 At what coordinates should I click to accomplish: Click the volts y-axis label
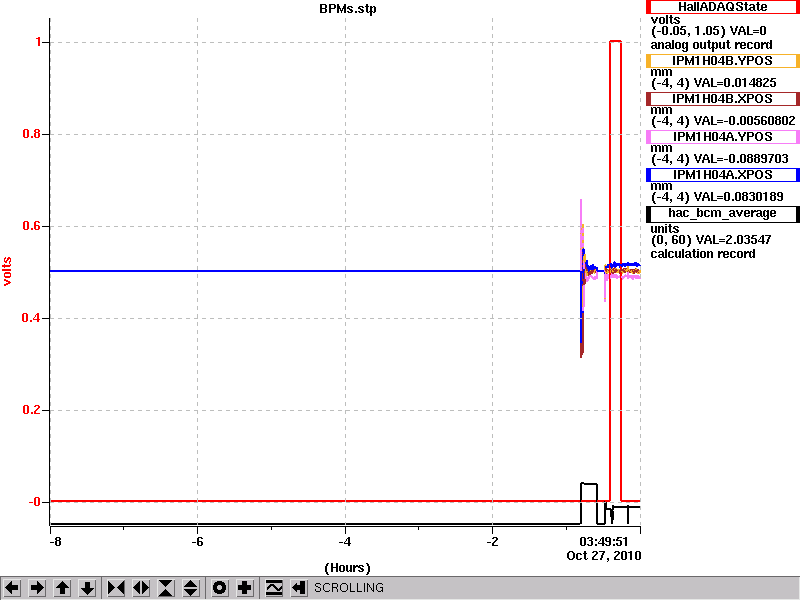coord(7,271)
